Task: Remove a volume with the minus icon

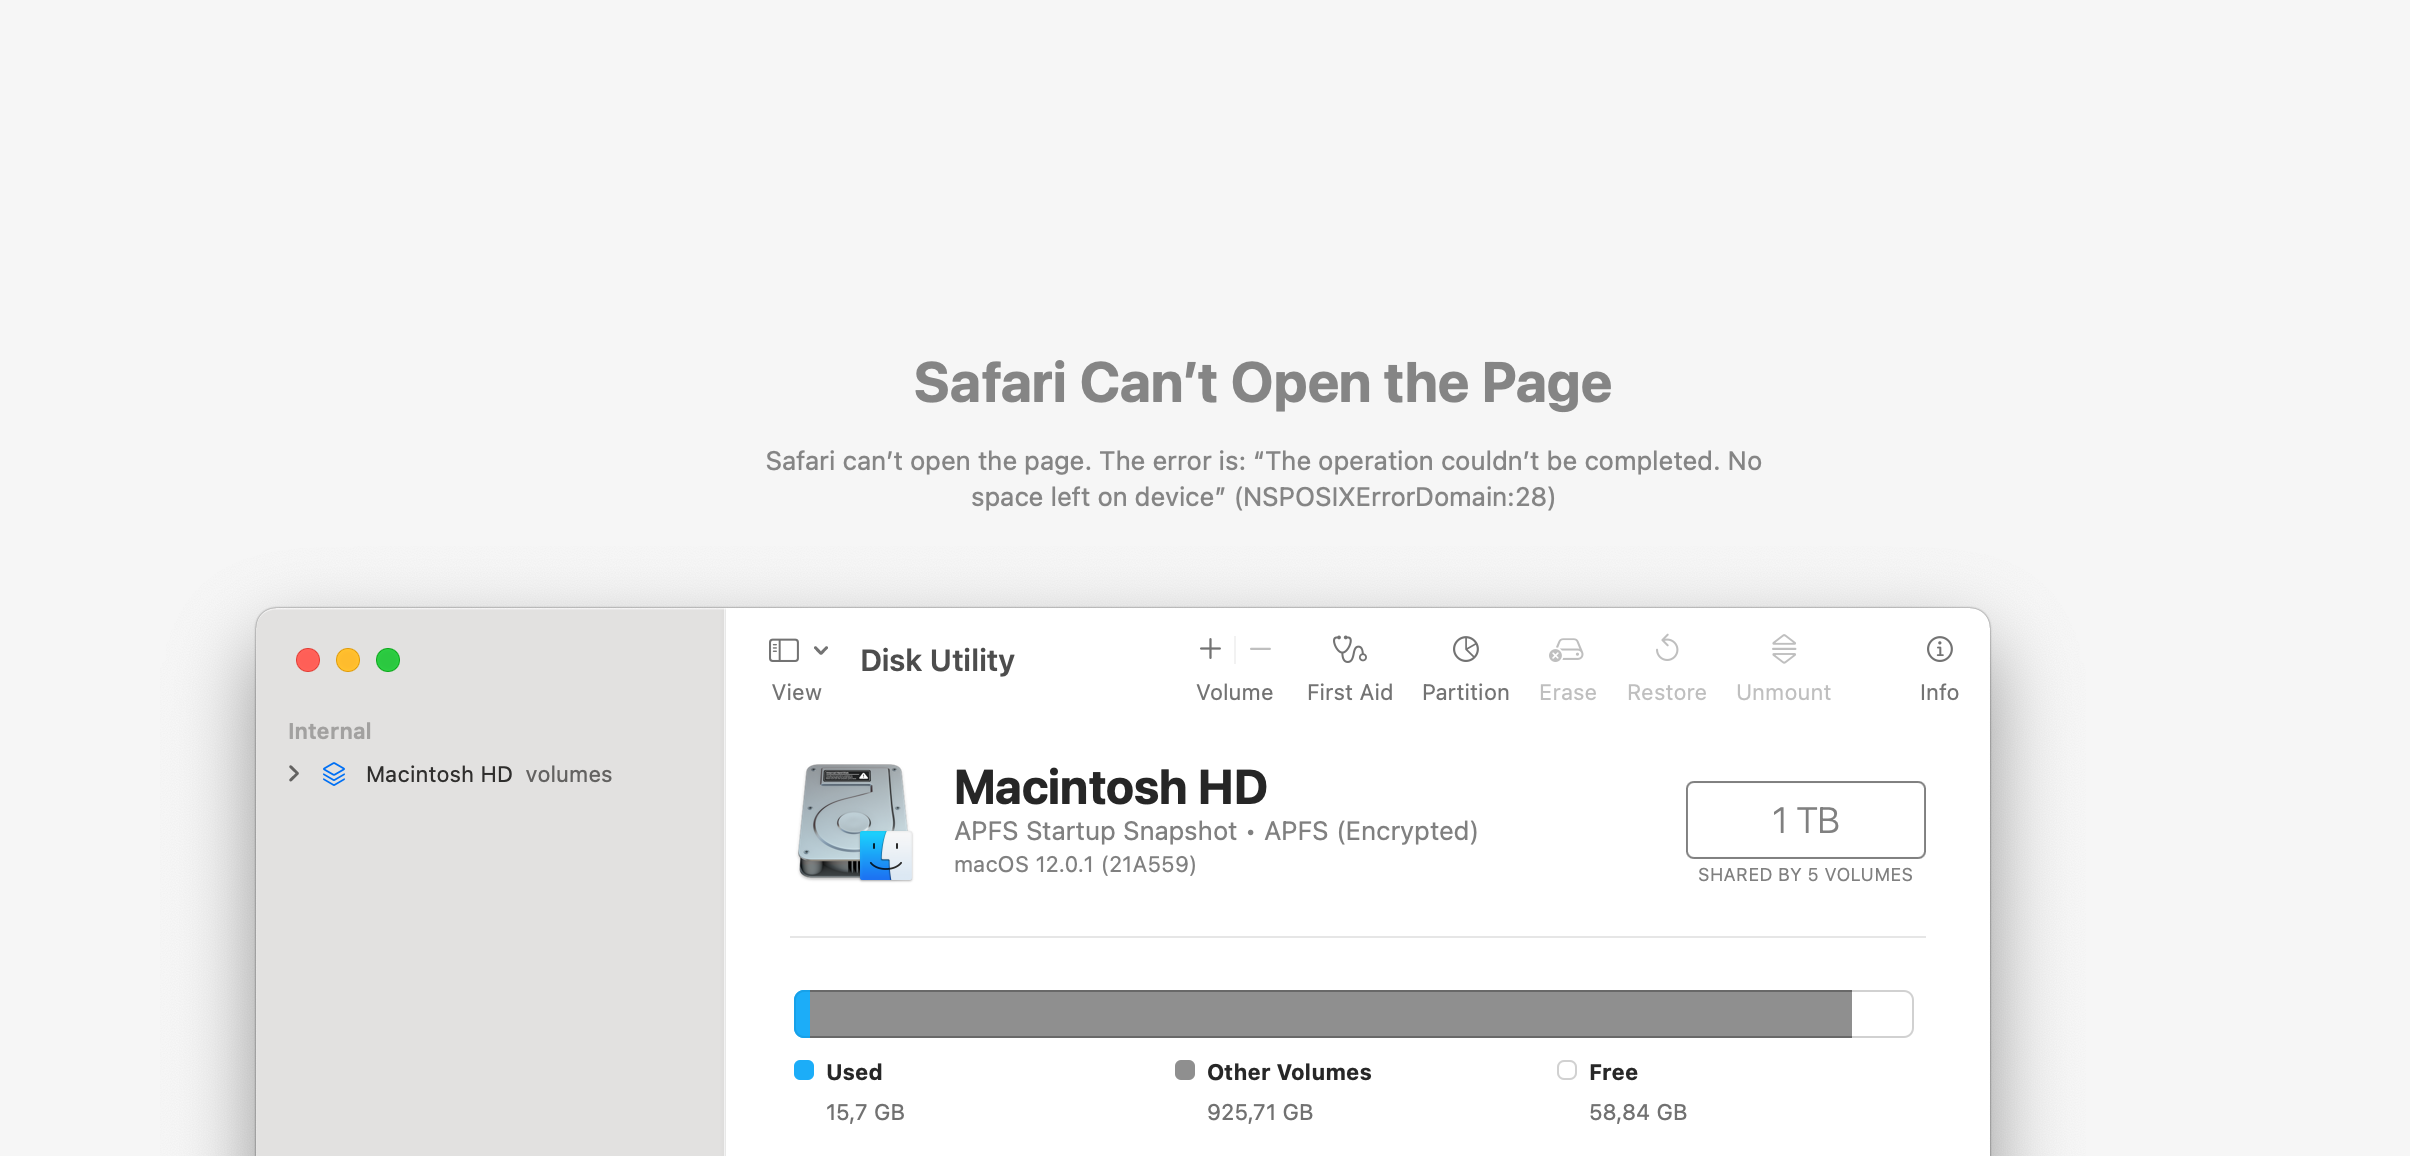Action: 1260,650
